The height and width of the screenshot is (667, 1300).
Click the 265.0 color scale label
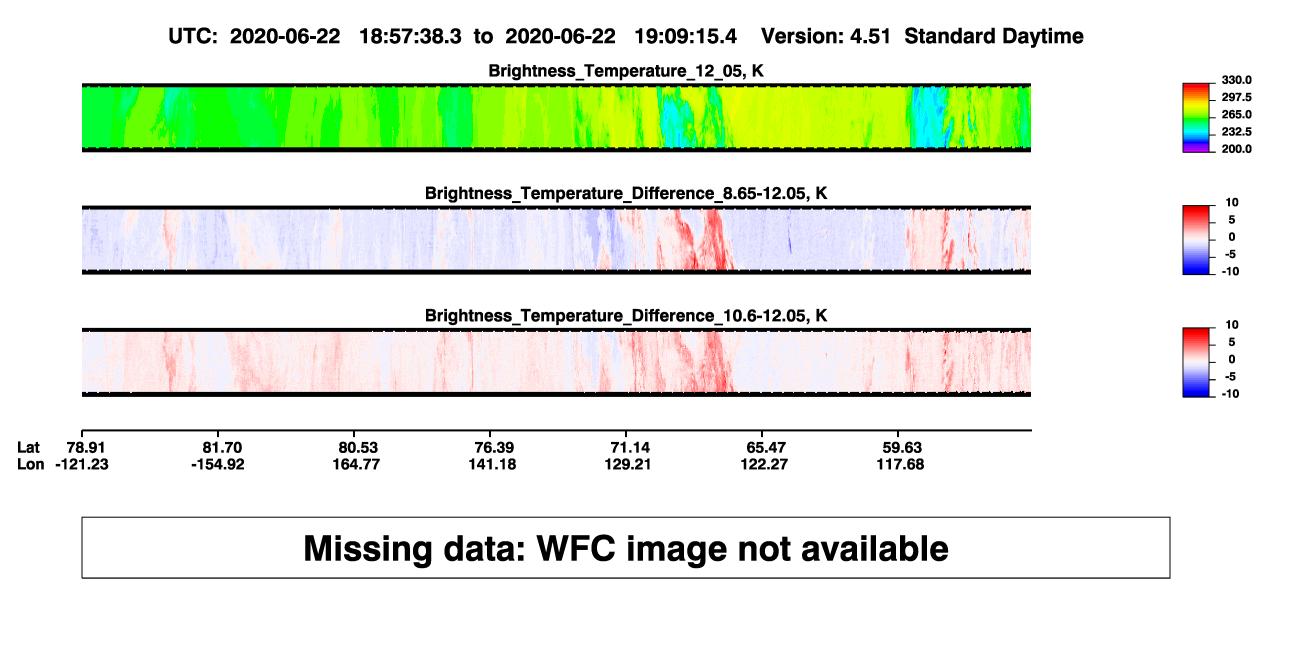(x=1237, y=115)
